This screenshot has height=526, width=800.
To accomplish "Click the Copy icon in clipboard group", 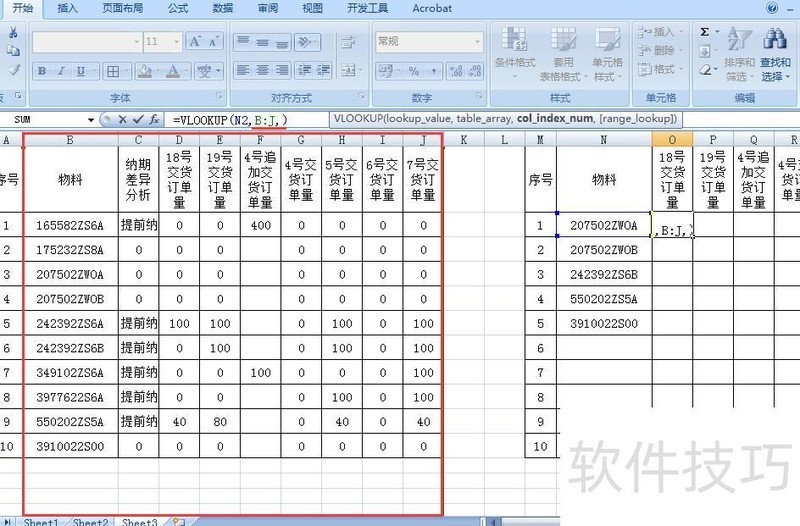I will (x=13, y=51).
